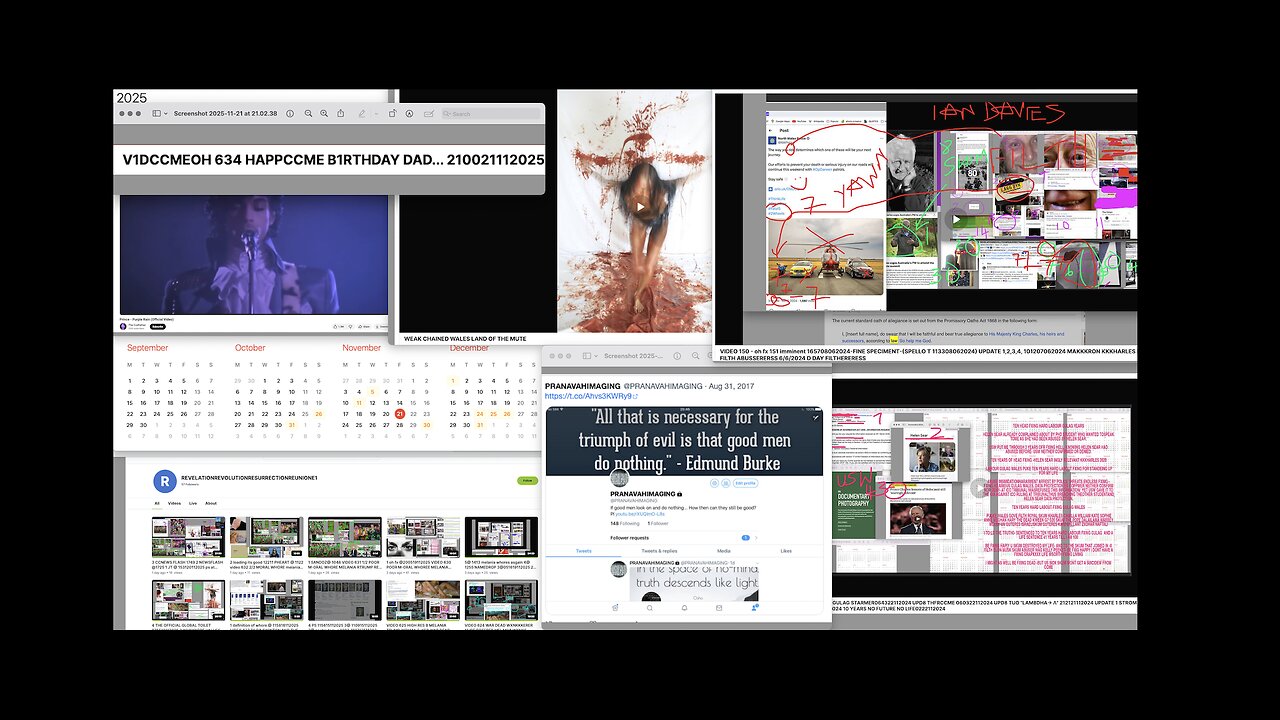
Task: Open '4 THE OFFICIAL GLOBAL TOILET' video thumbnail
Action: (x=188, y=600)
